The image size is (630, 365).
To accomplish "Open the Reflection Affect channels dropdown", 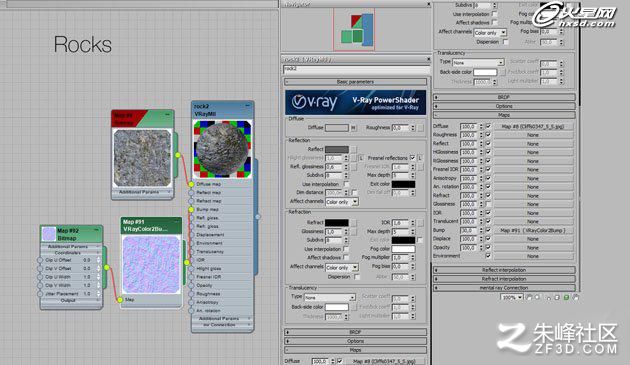I will click(x=342, y=202).
